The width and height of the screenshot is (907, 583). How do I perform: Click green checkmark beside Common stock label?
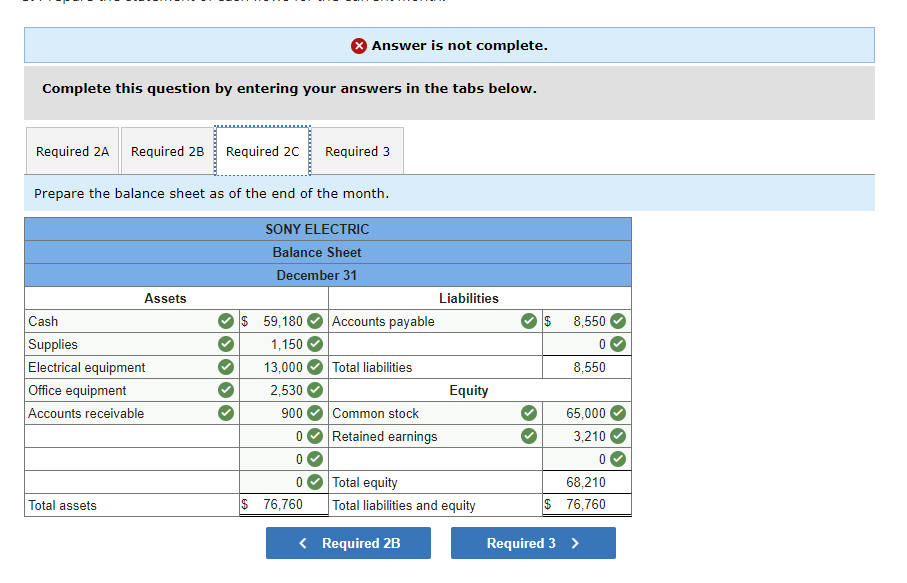529,413
